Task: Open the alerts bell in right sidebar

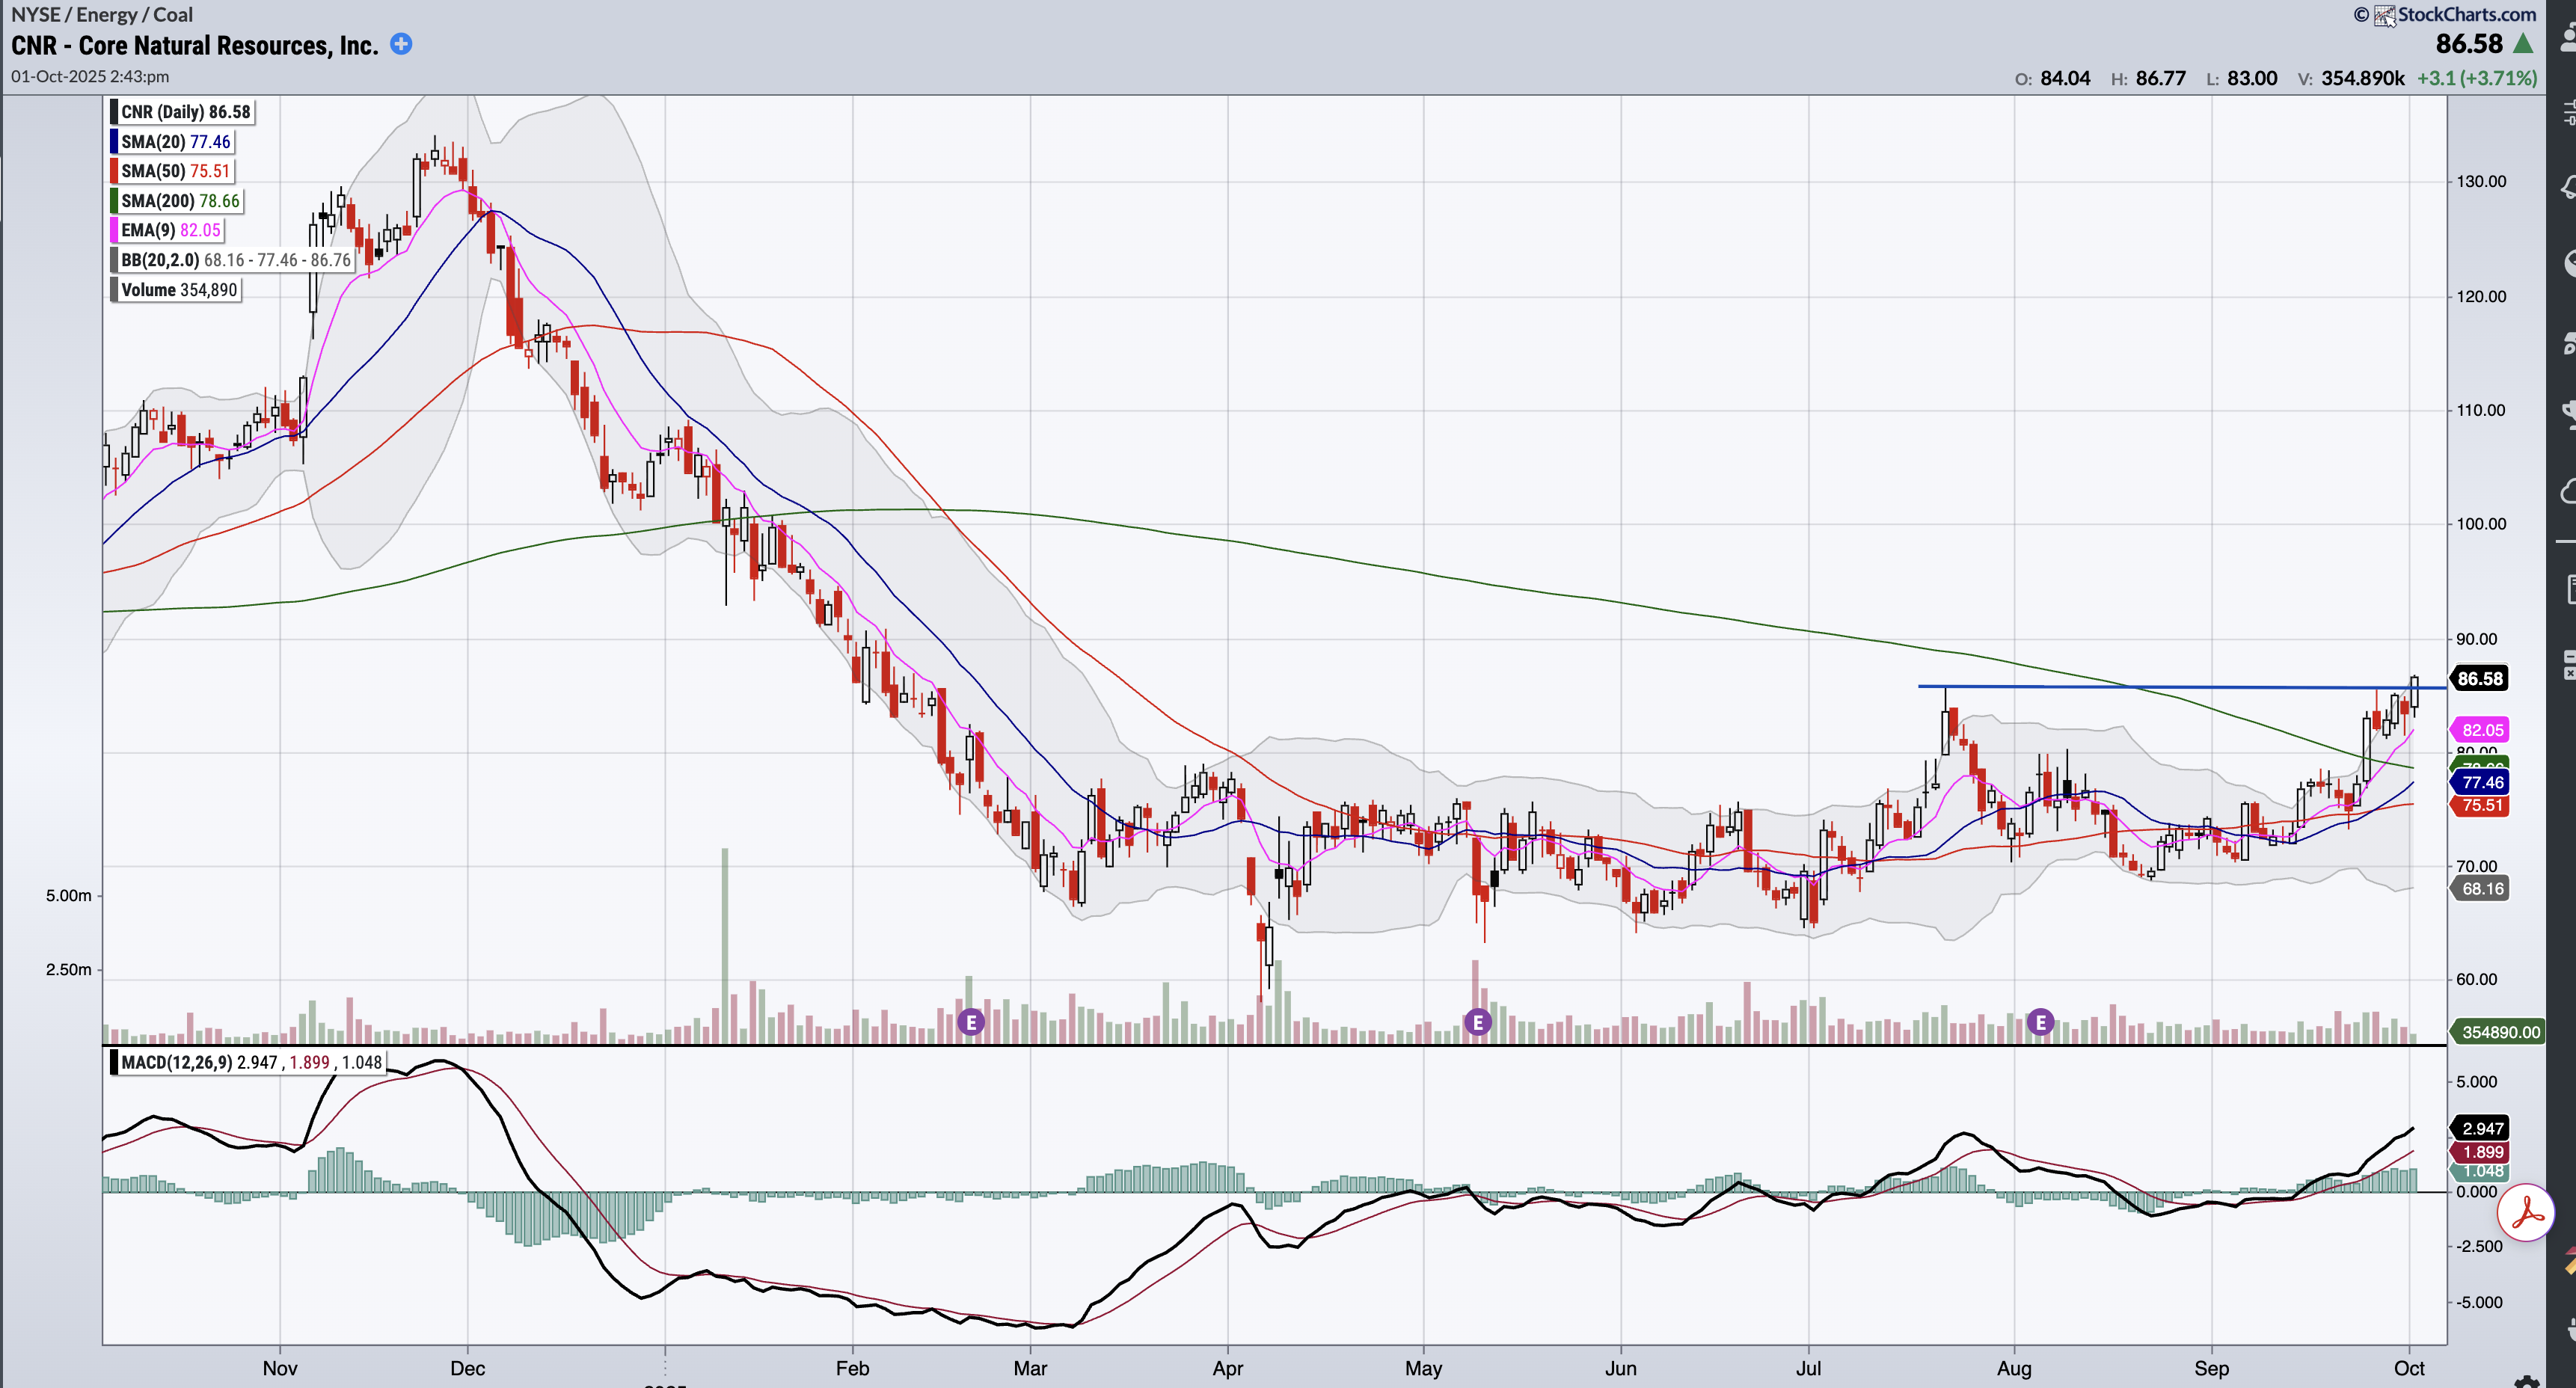Action: (x=2570, y=186)
